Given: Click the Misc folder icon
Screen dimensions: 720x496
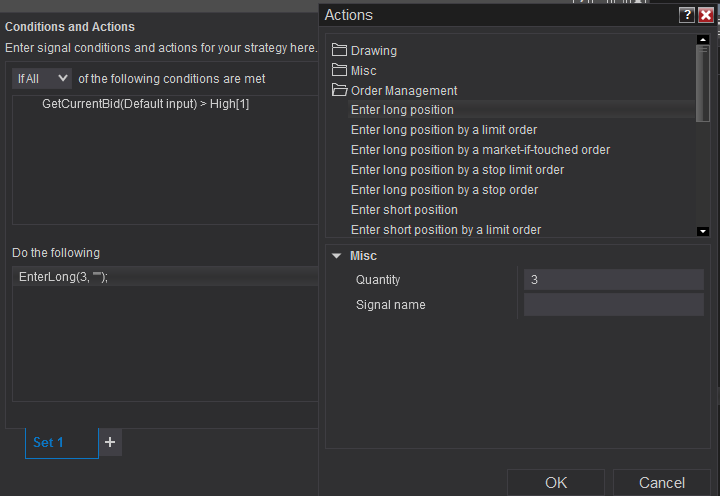Looking at the screenshot, I should coord(339,71).
